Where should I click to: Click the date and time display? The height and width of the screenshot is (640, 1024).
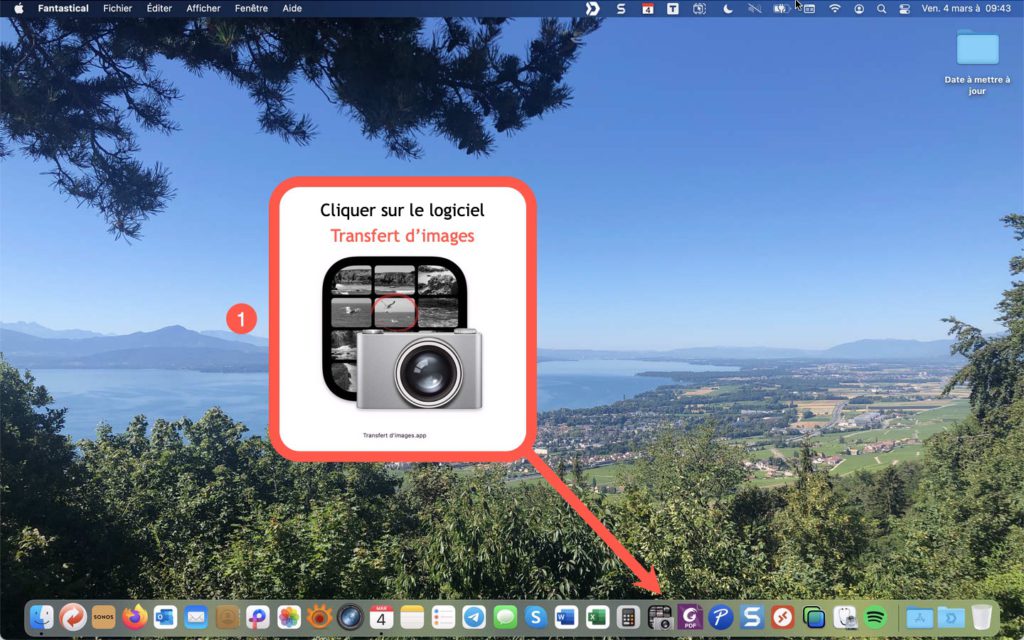pyautogui.click(x=967, y=8)
